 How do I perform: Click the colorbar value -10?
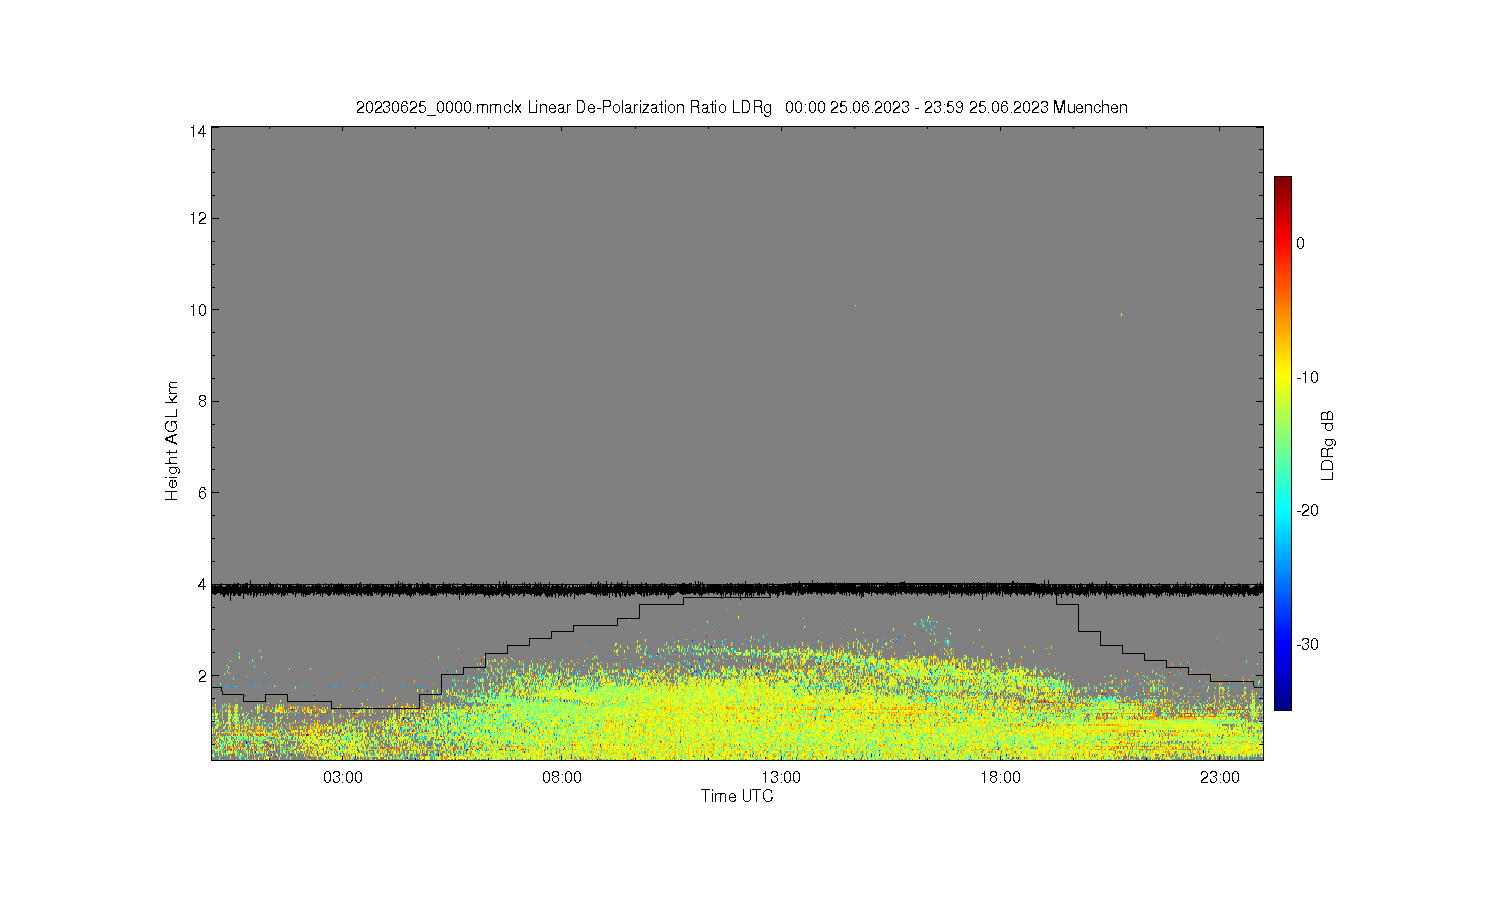[1307, 377]
